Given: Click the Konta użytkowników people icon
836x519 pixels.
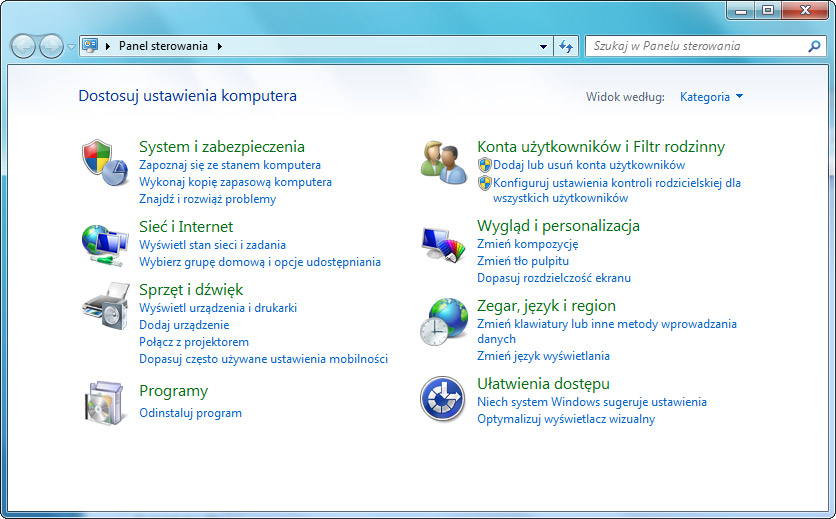Looking at the screenshot, I should pos(443,162).
